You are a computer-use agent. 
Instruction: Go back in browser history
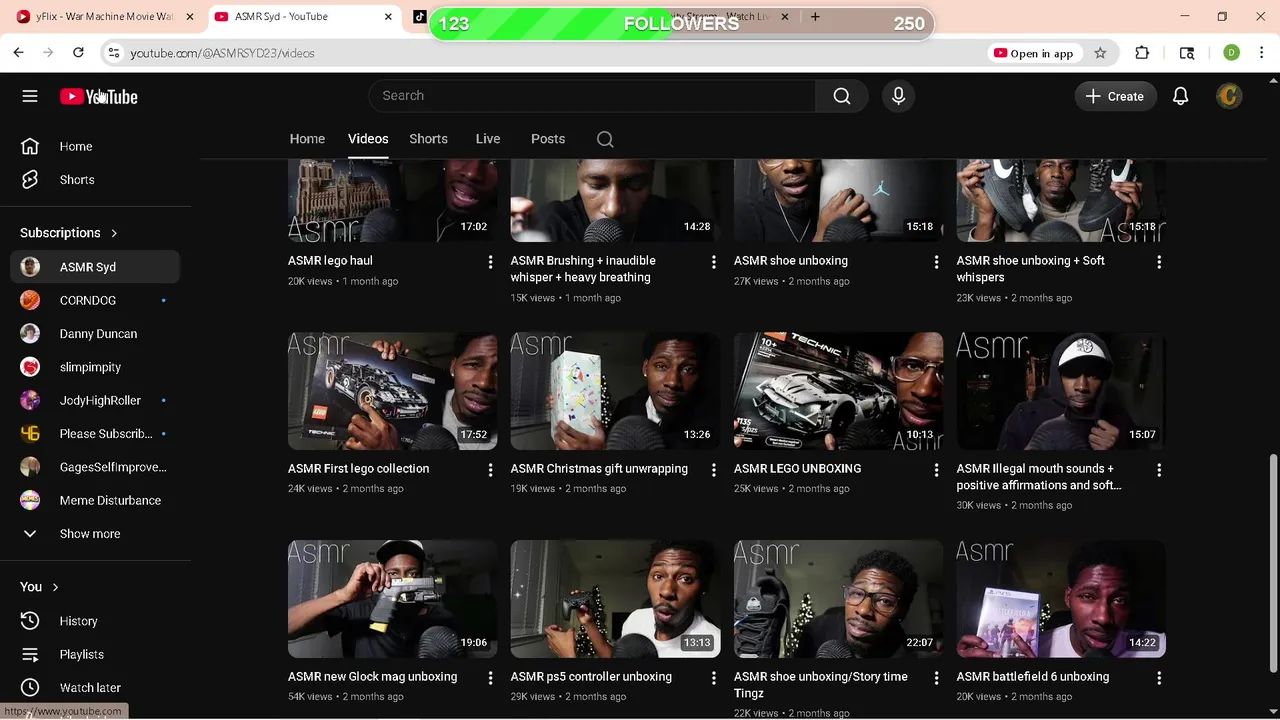(19, 53)
